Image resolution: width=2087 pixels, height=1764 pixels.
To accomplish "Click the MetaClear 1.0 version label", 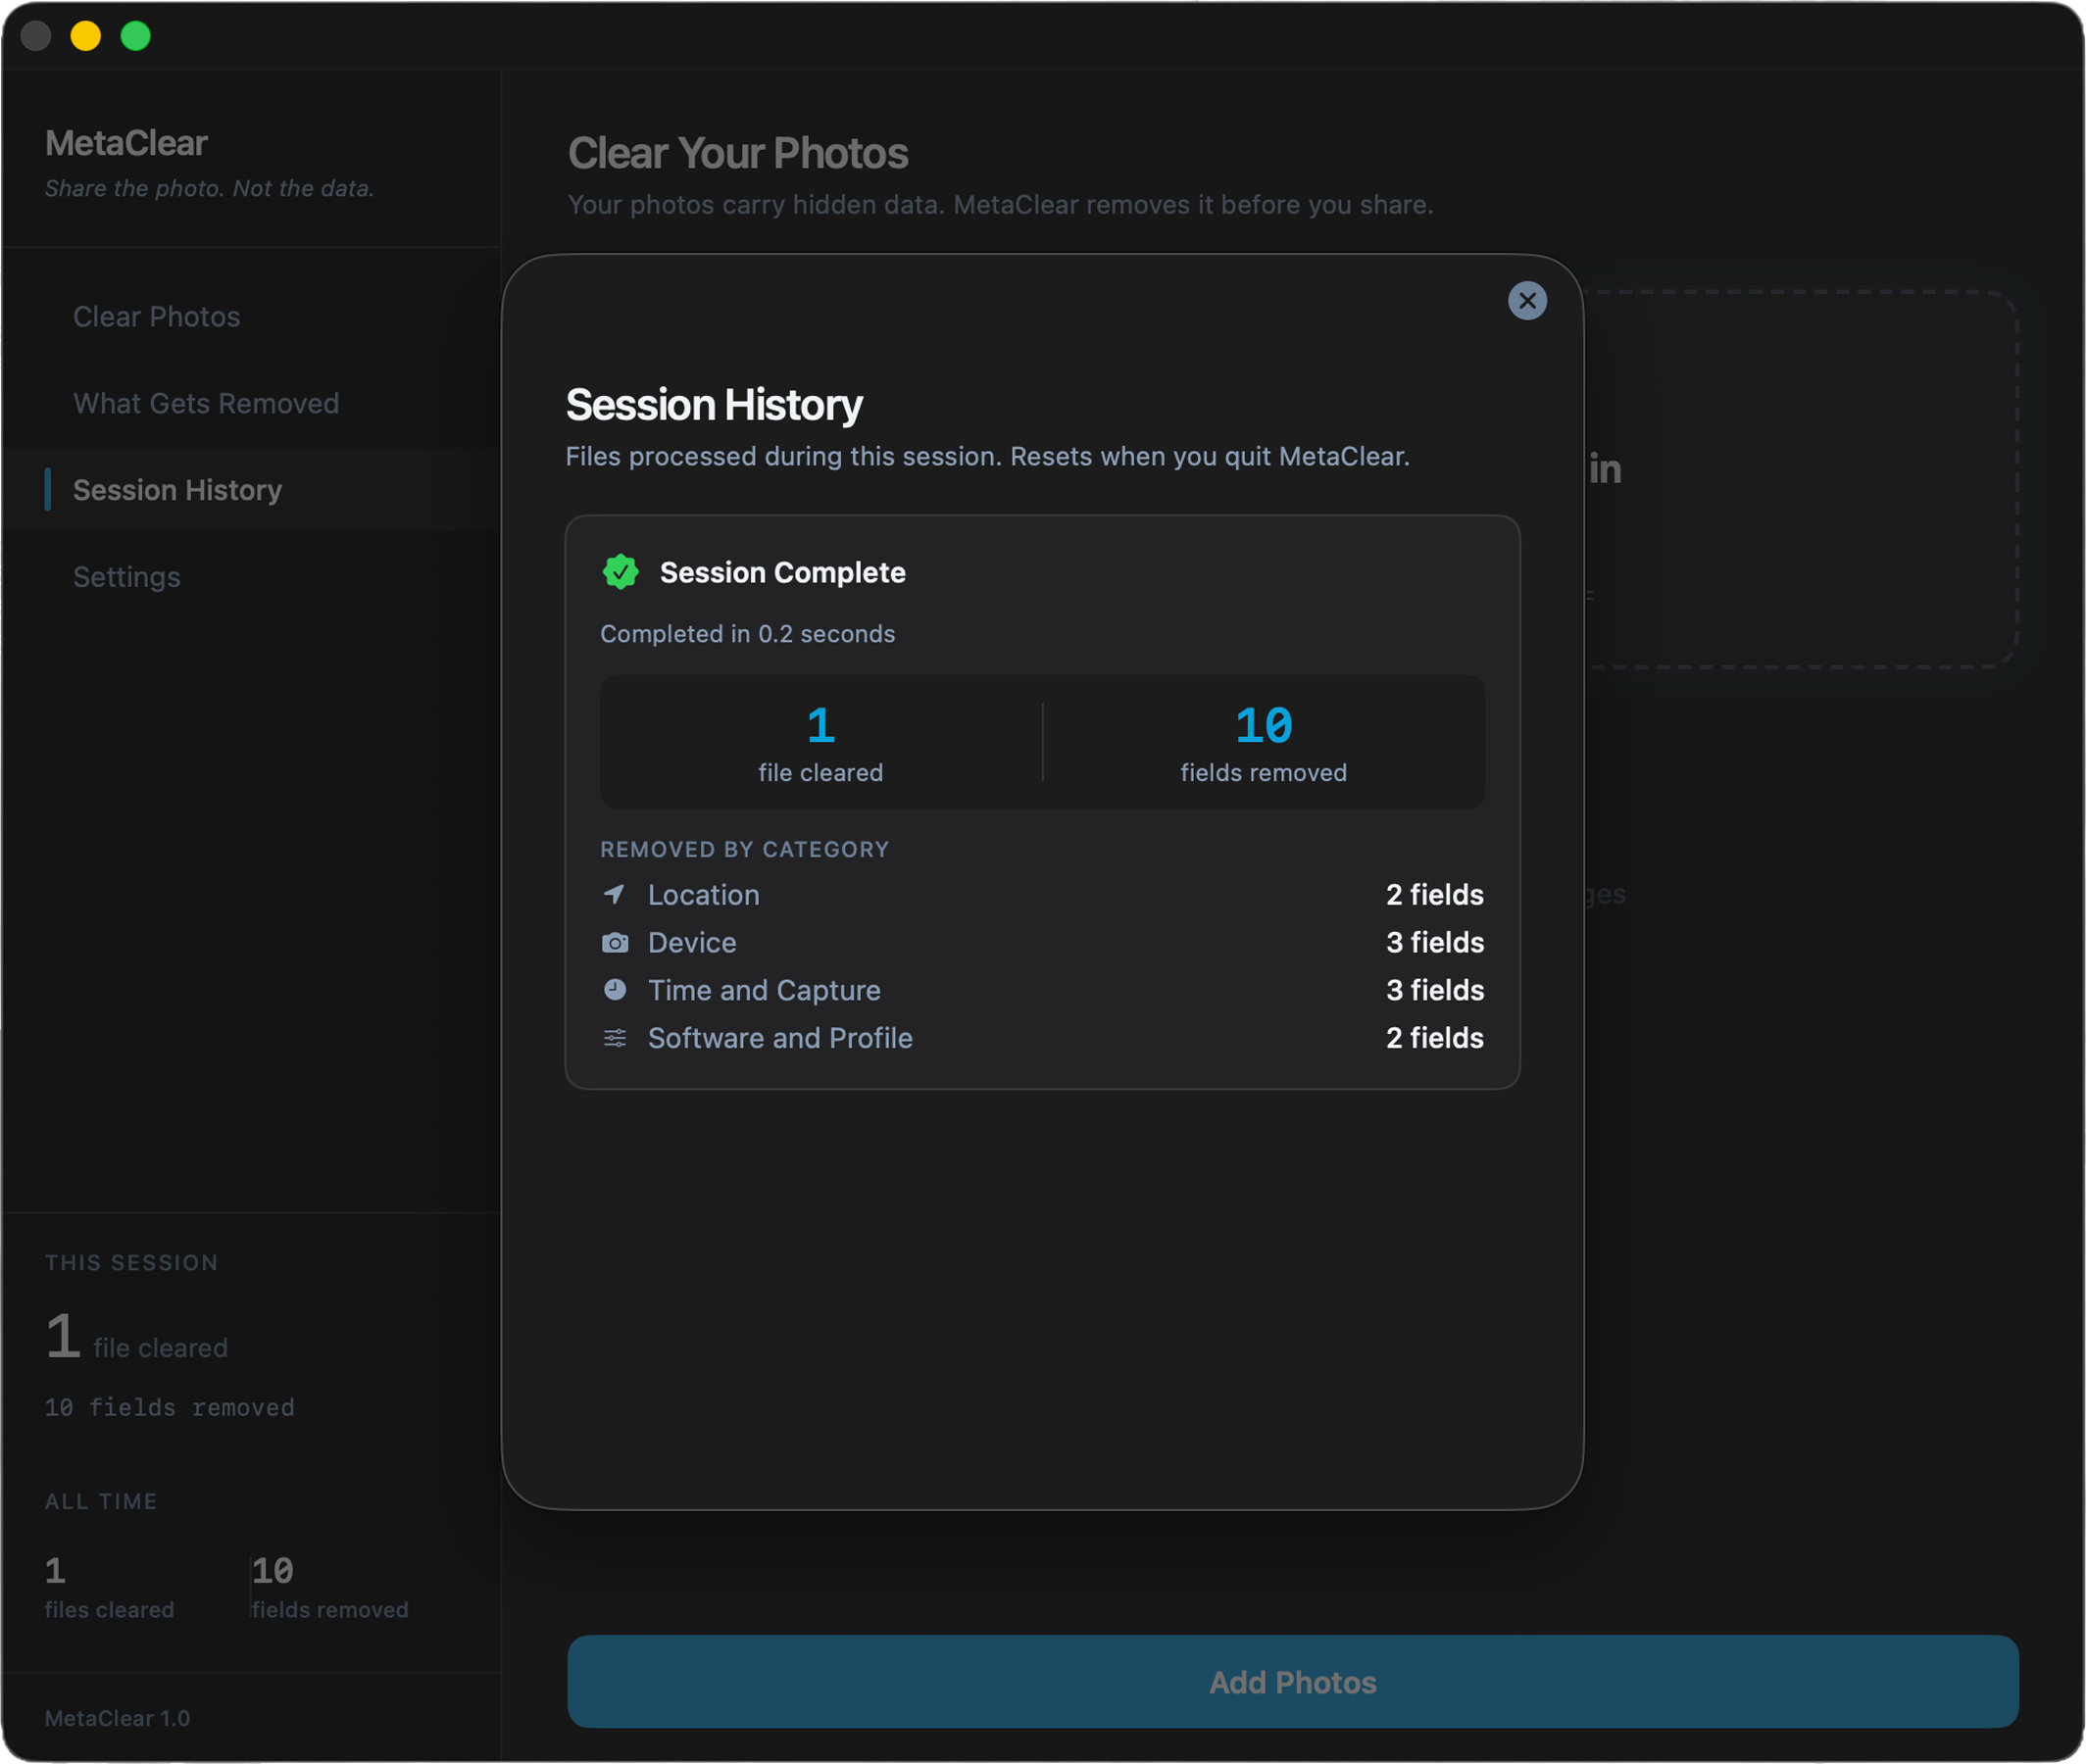I will click(x=117, y=1718).
